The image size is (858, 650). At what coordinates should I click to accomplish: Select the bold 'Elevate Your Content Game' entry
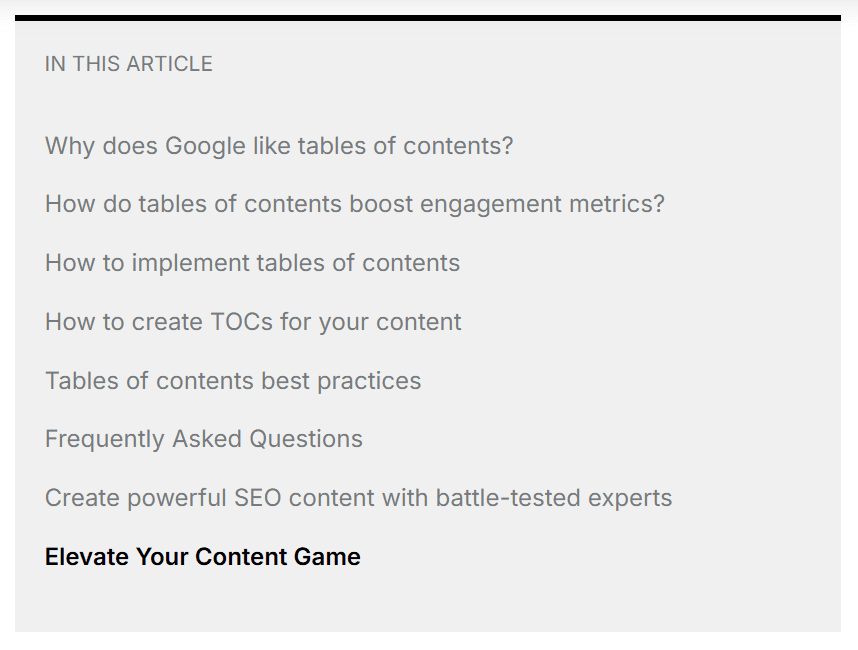pos(203,557)
